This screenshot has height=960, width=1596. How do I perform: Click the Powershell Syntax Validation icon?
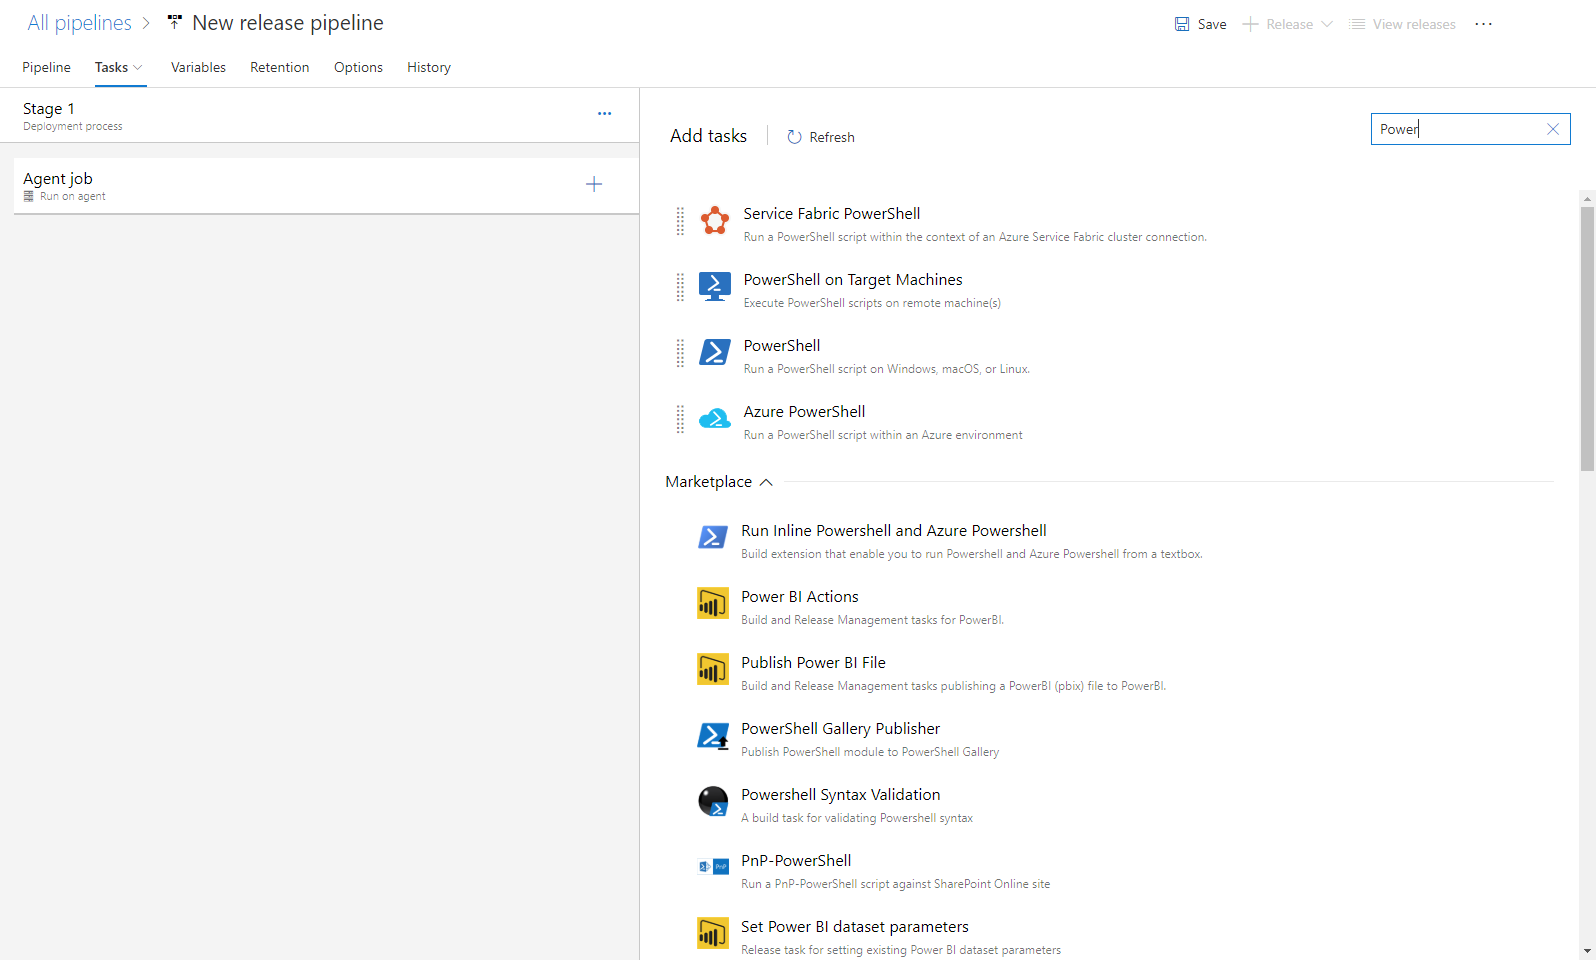(712, 801)
